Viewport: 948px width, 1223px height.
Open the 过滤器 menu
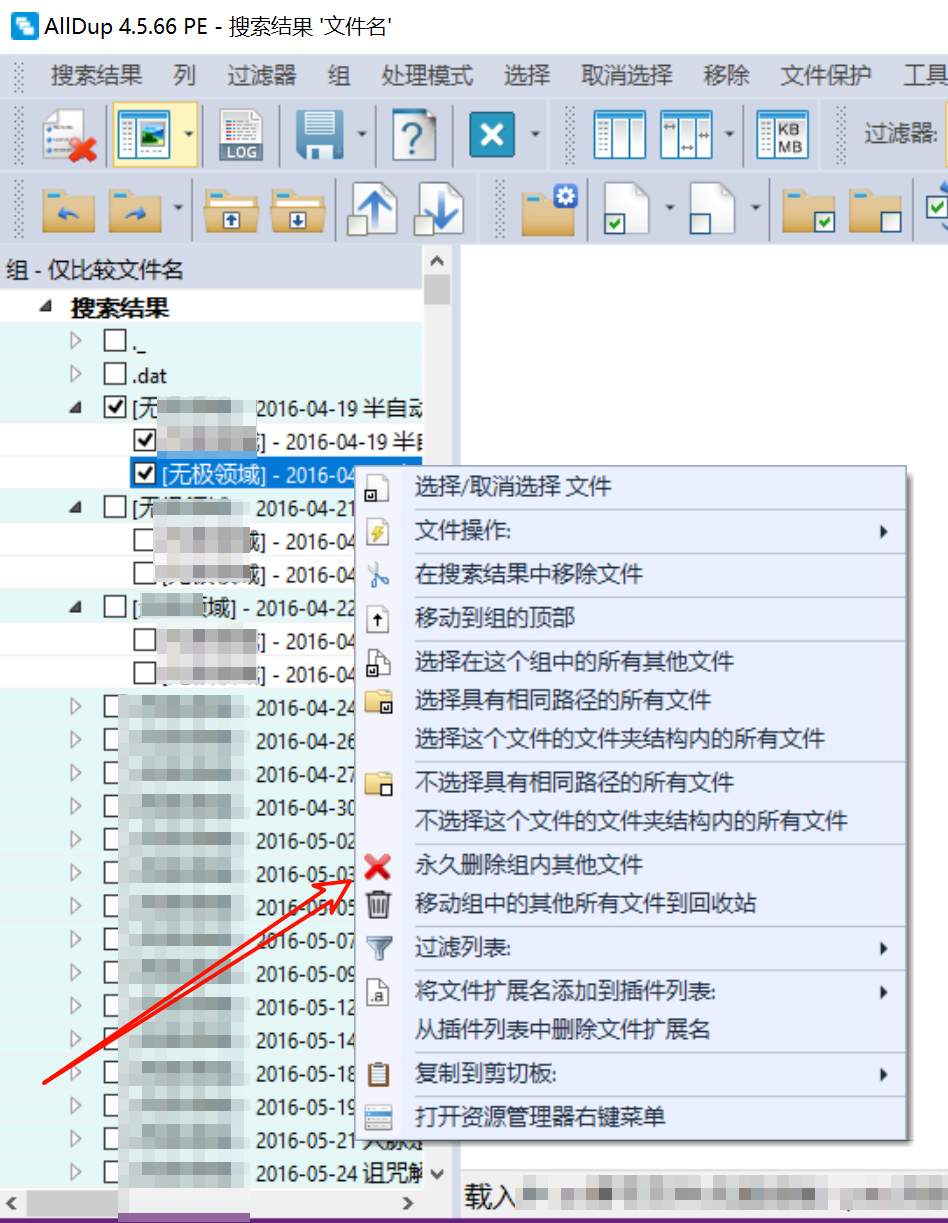(x=262, y=76)
